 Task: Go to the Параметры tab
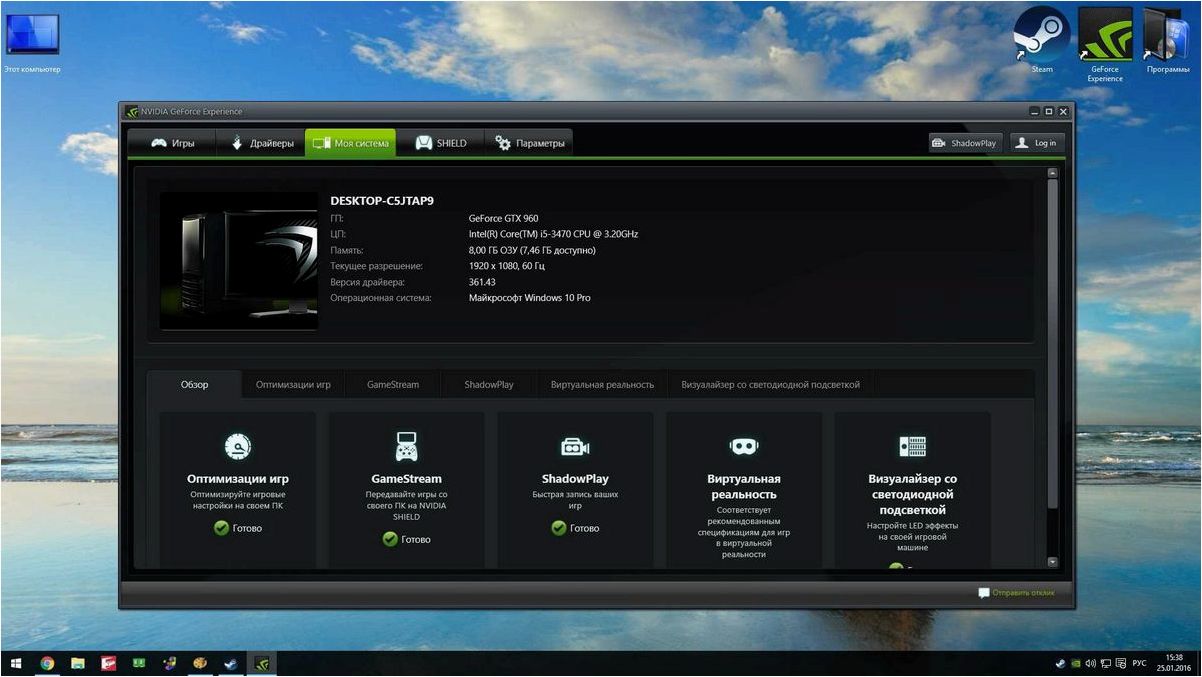pos(529,143)
